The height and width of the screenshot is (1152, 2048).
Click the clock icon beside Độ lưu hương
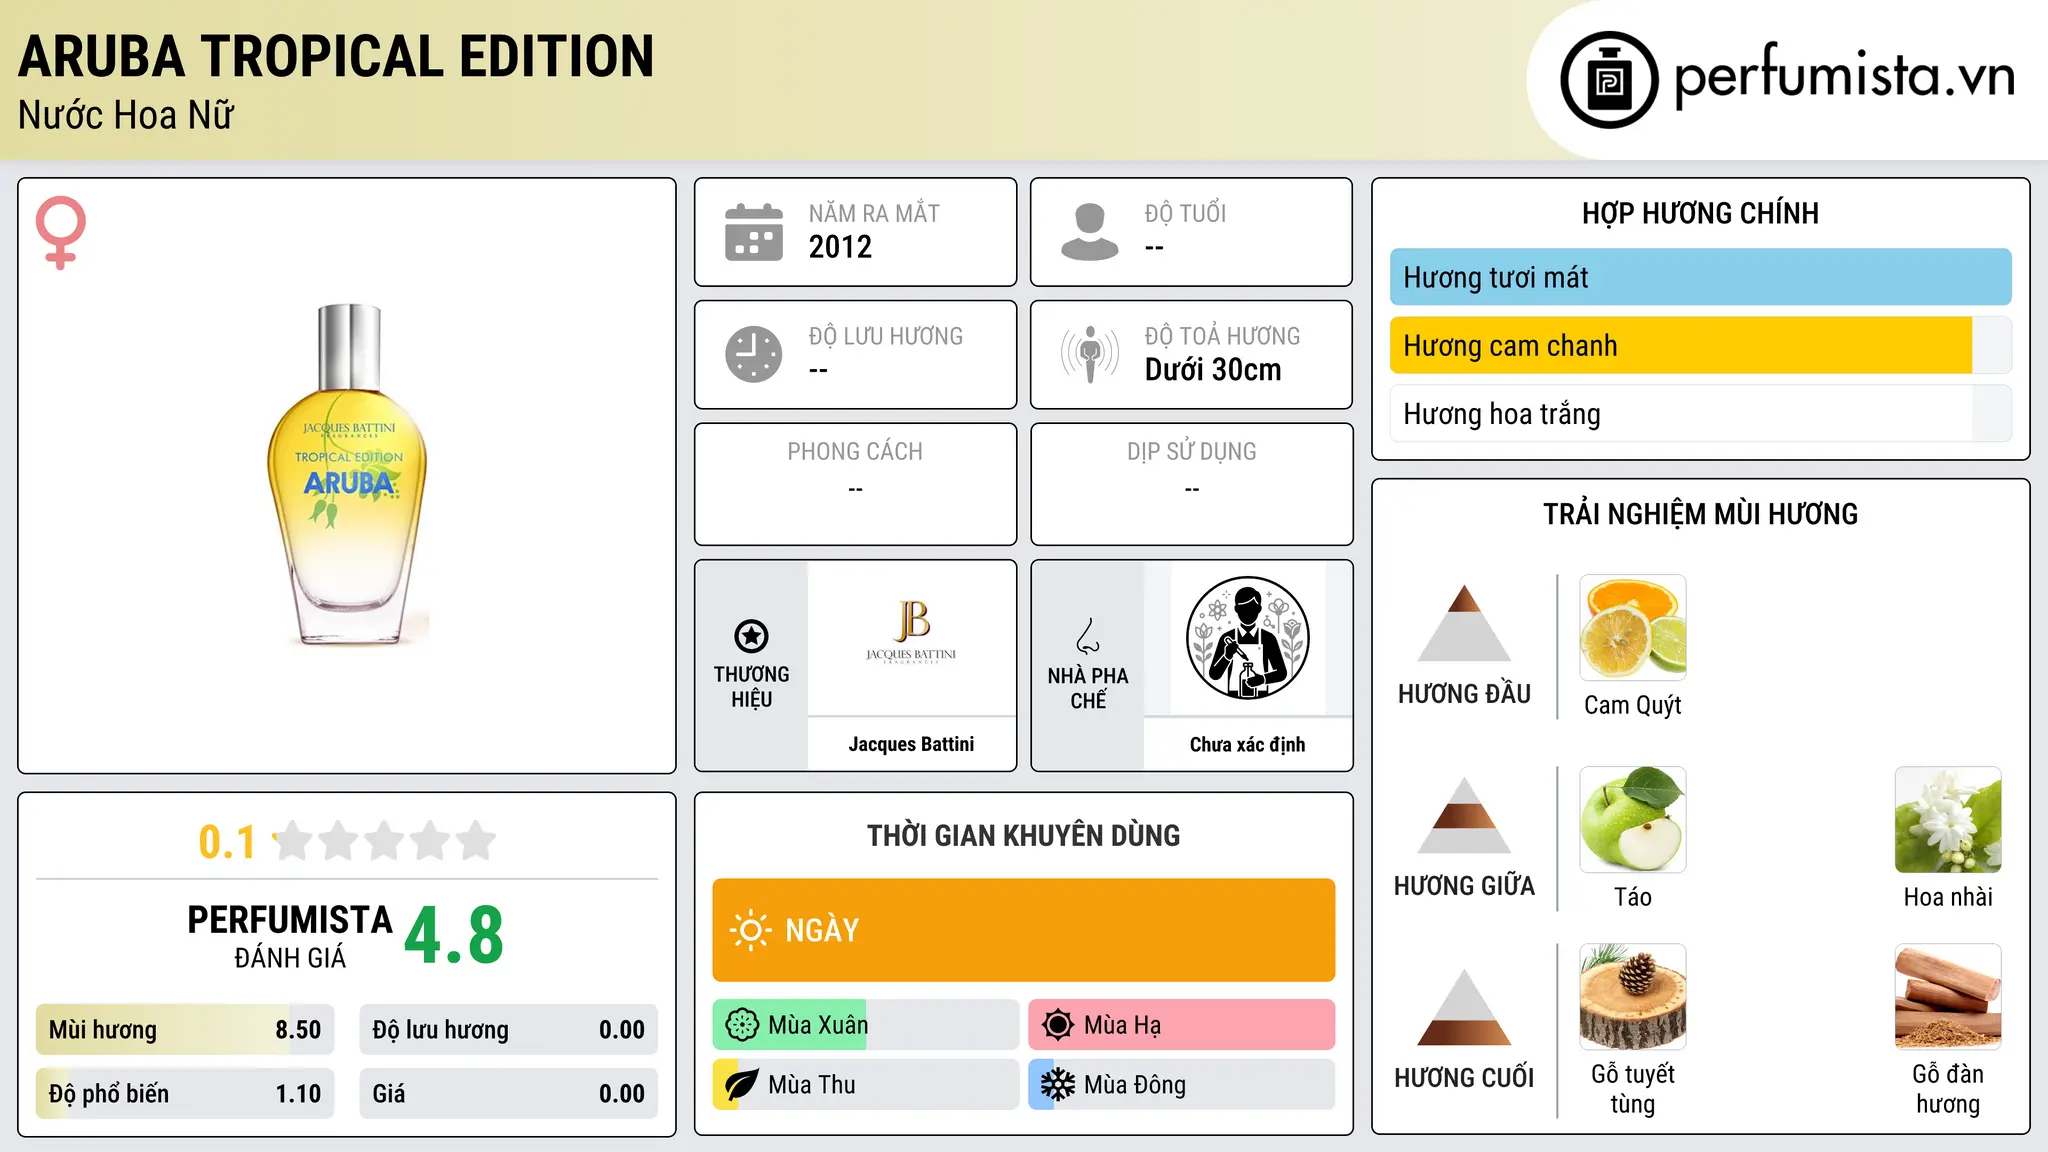754,354
